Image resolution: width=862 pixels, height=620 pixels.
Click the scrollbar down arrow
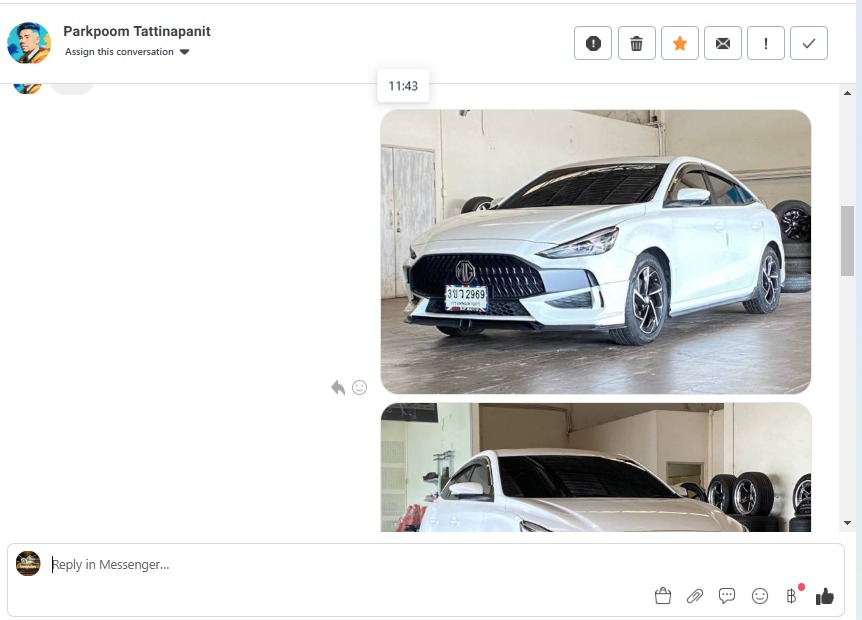pos(848,522)
